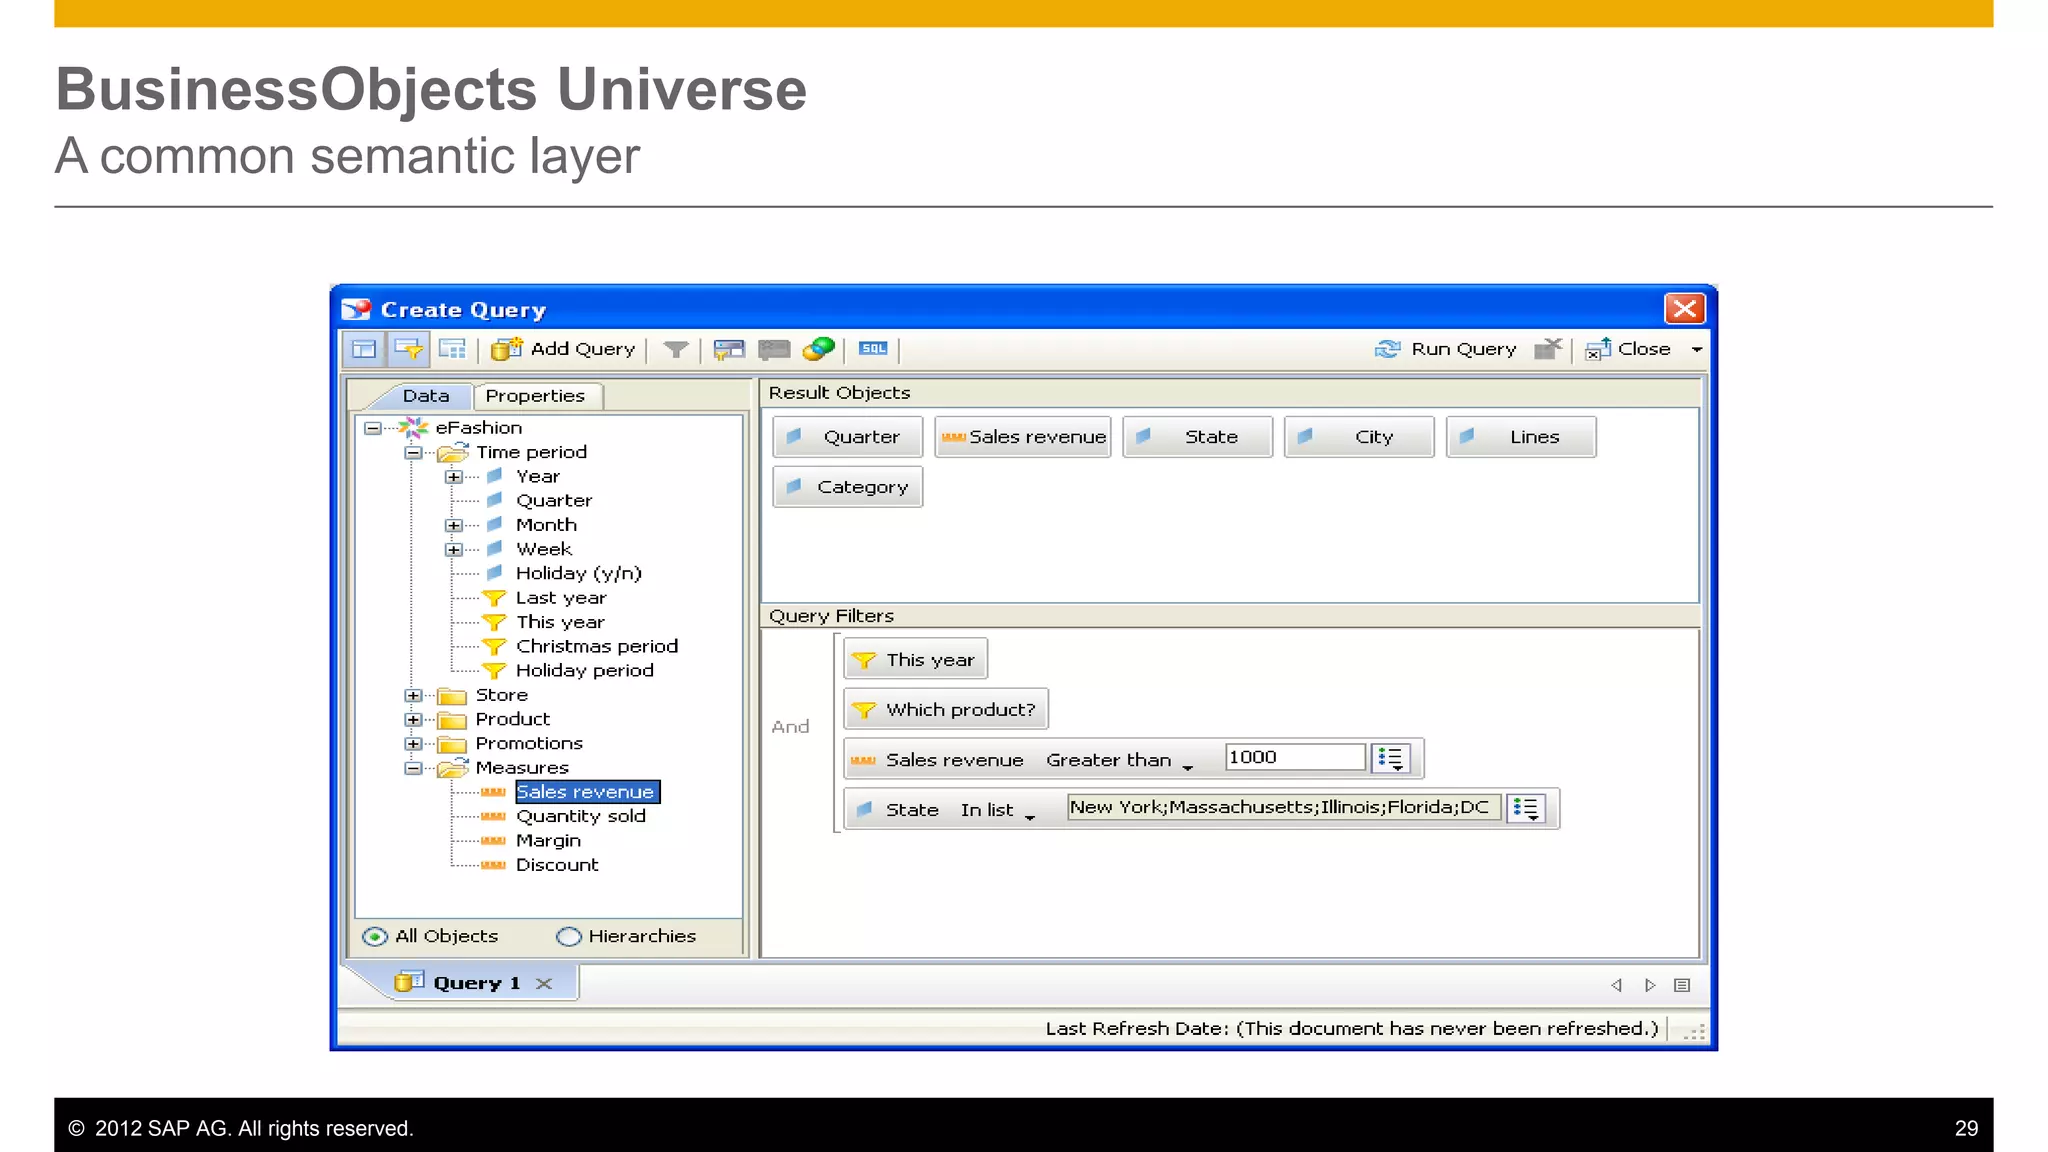Image resolution: width=2048 pixels, height=1152 pixels.
Task: Toggle the Show data panel toolbar icon
Action: tap(364, 349)
